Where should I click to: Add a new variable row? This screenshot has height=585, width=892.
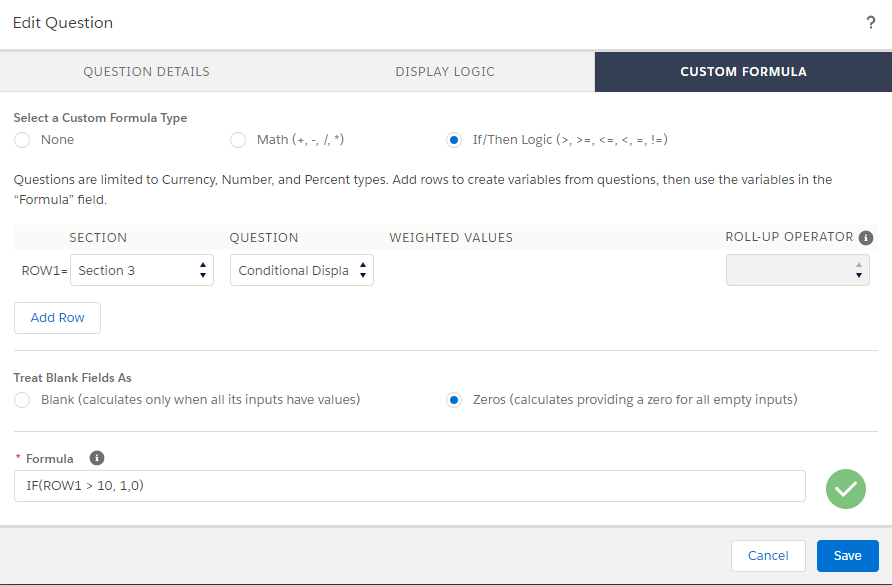[57, 318]
